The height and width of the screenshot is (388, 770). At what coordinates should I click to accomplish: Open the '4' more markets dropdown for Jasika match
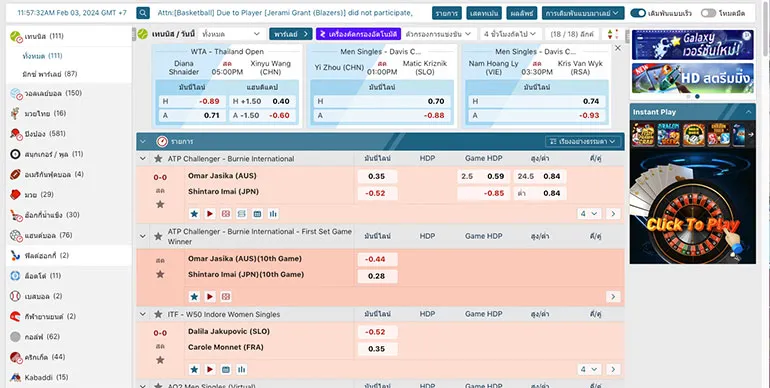[588, 214]
